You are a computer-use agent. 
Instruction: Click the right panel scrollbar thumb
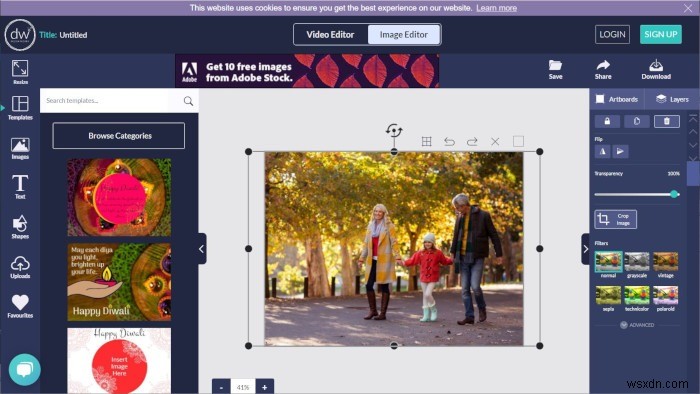point(693,174)
